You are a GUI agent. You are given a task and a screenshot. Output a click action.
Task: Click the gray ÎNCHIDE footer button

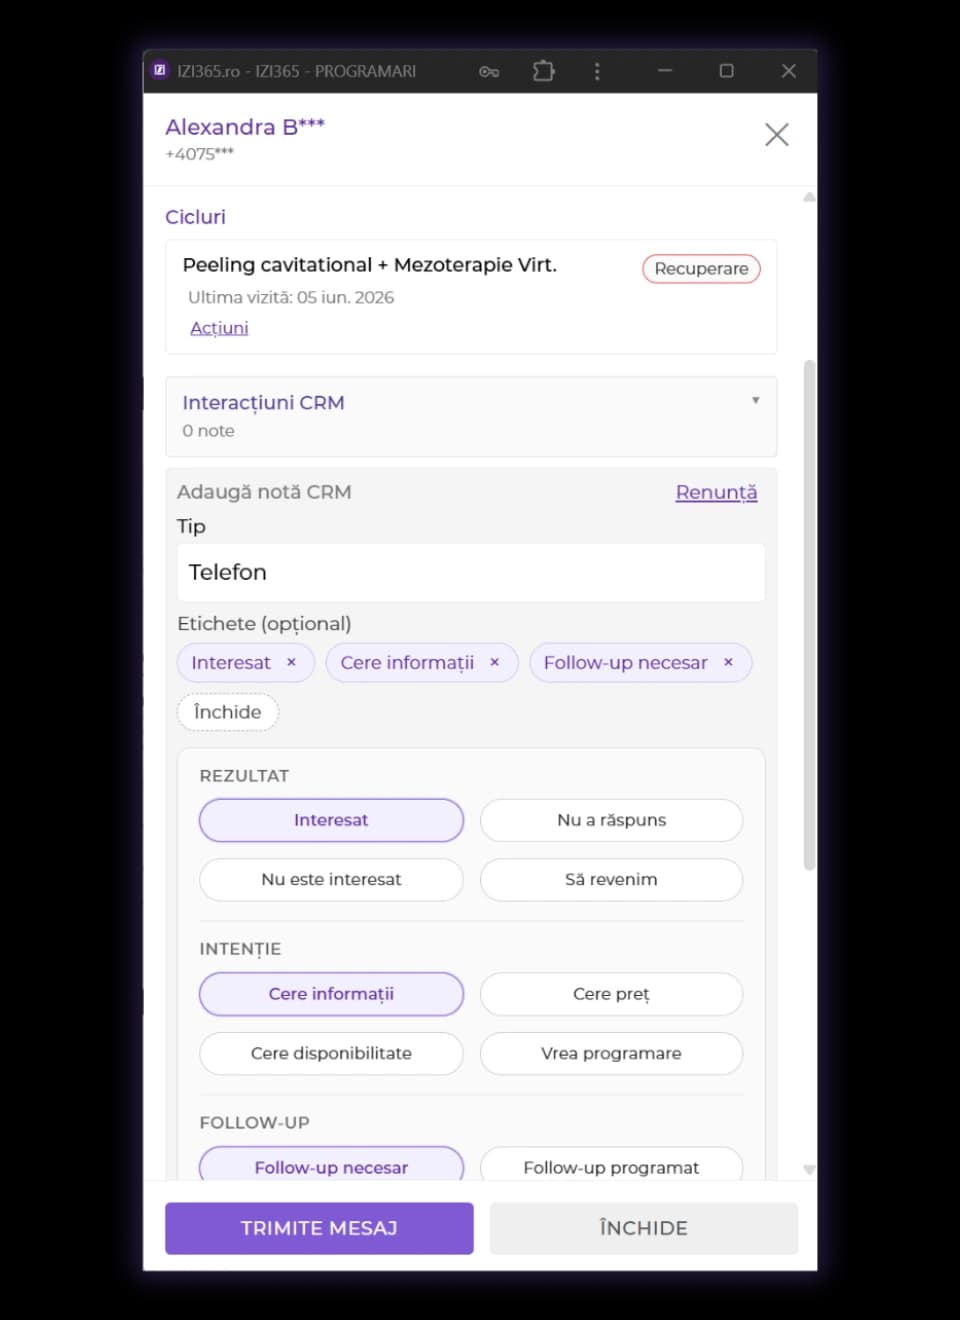(x=643, y=1228)
